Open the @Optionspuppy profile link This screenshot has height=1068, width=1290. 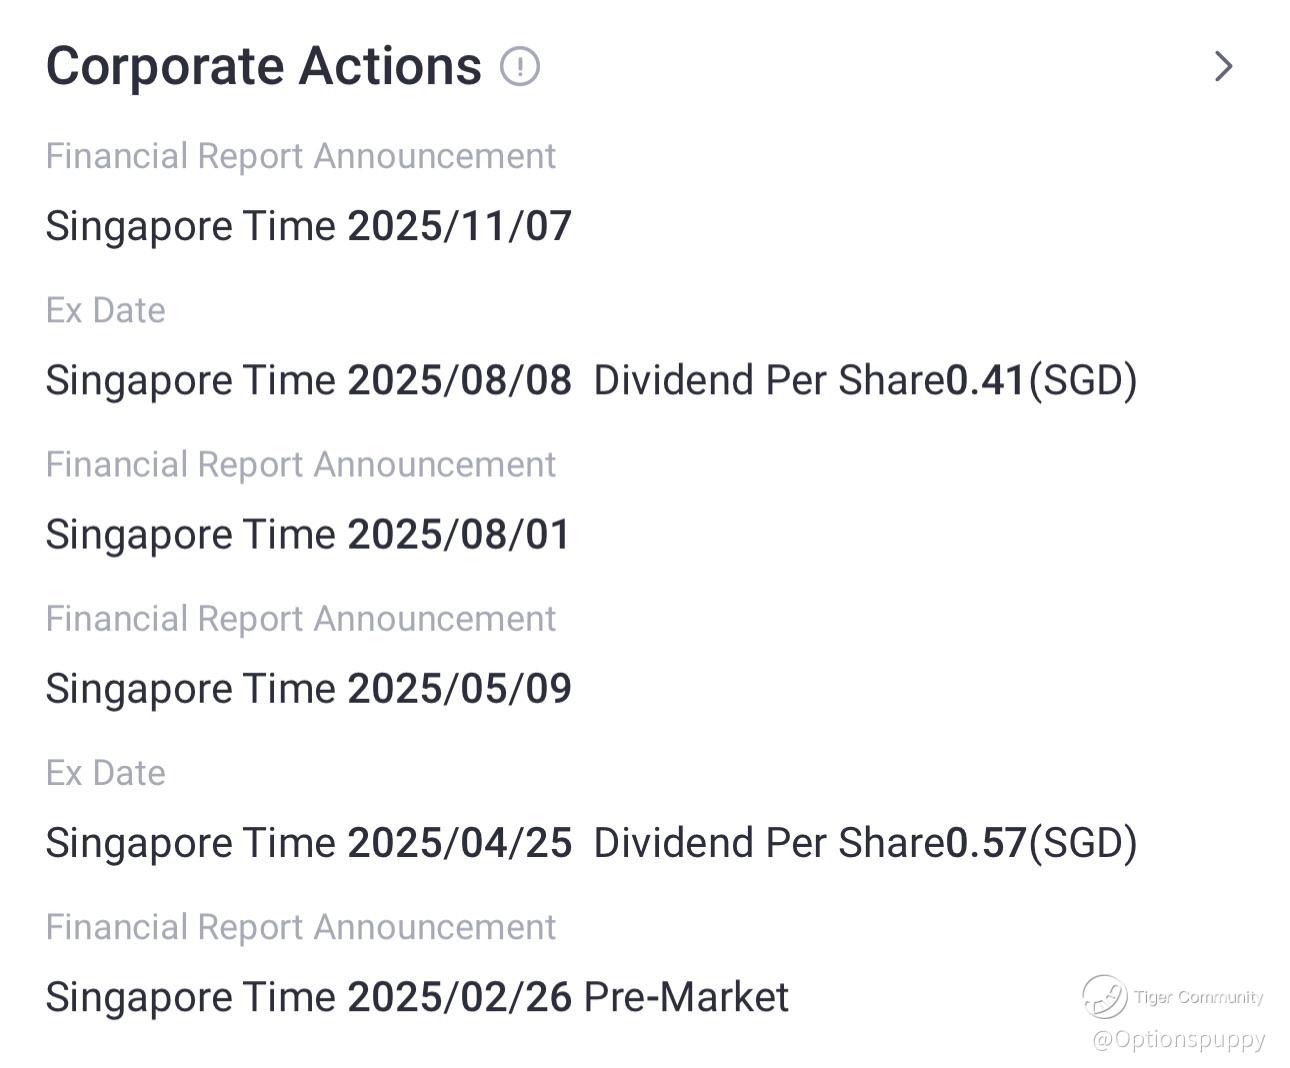point(1178,1039)
